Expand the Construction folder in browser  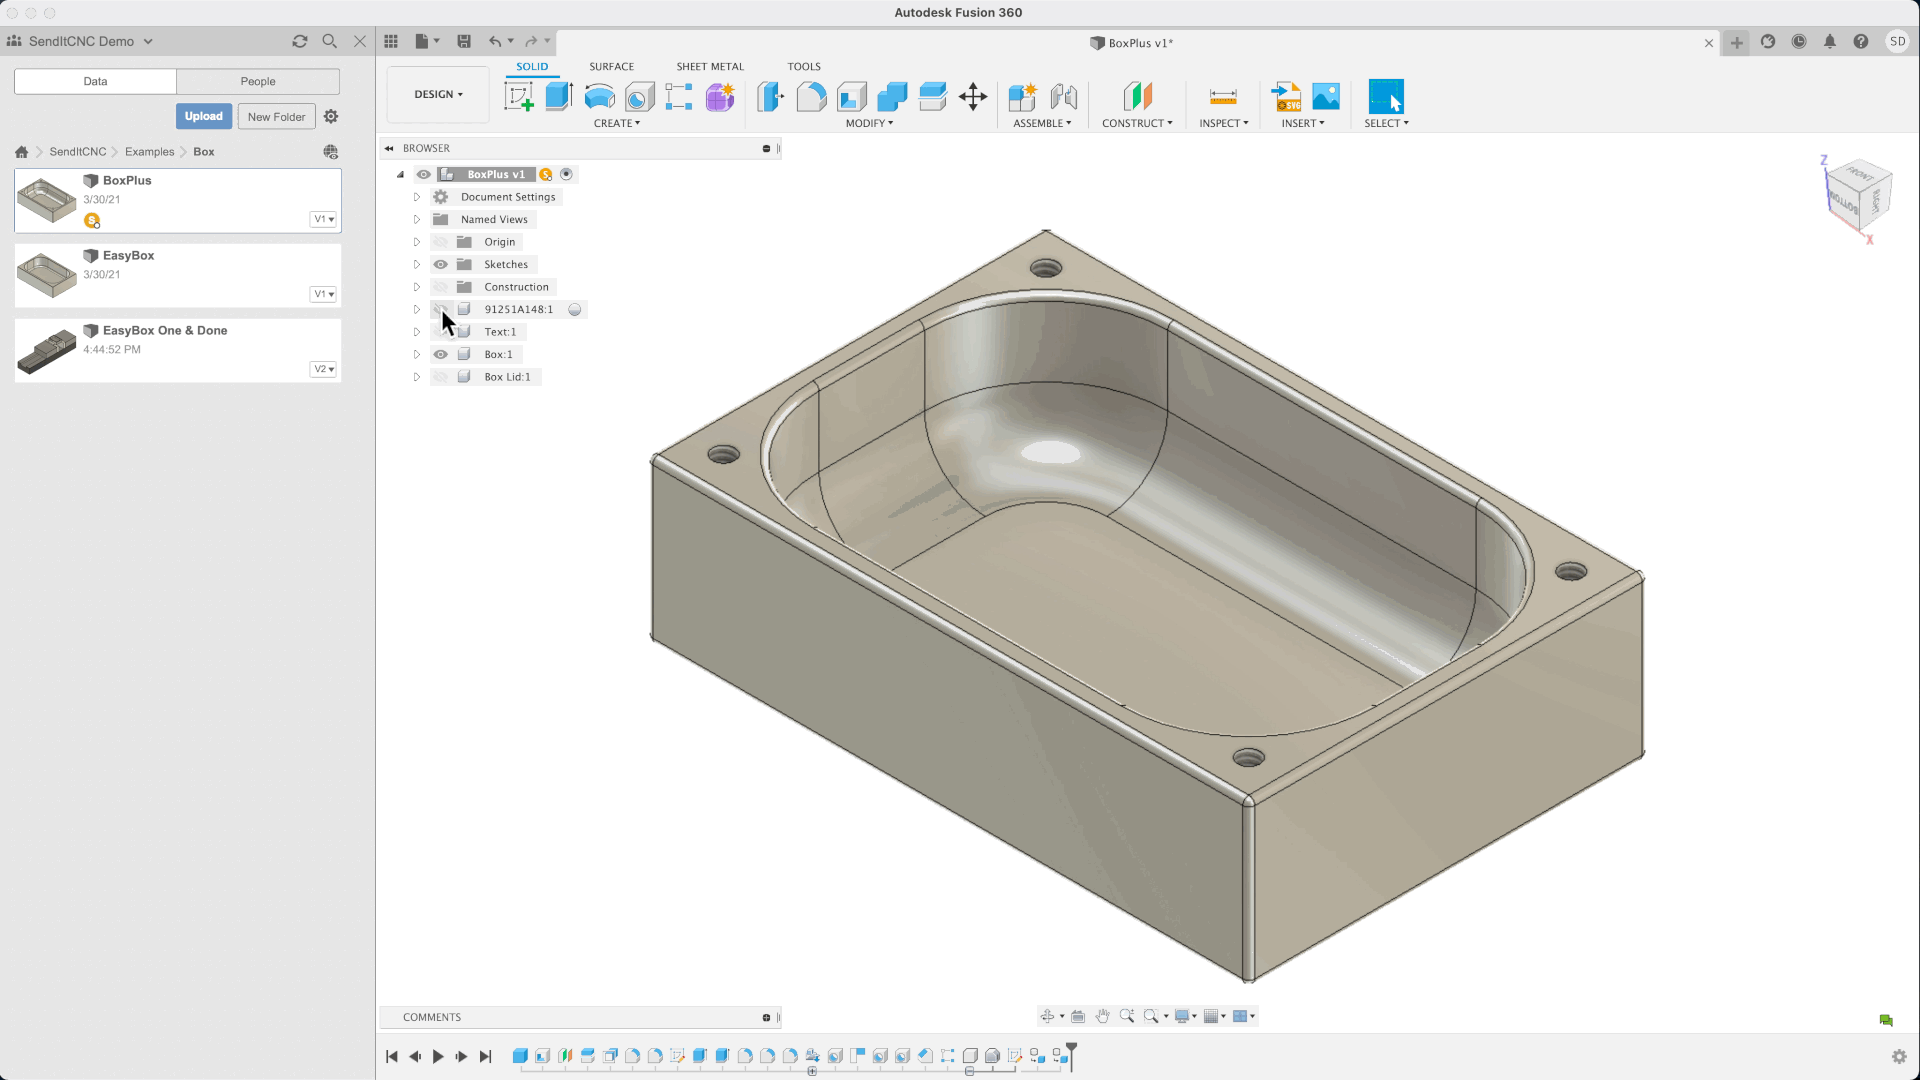coord(415,286)
